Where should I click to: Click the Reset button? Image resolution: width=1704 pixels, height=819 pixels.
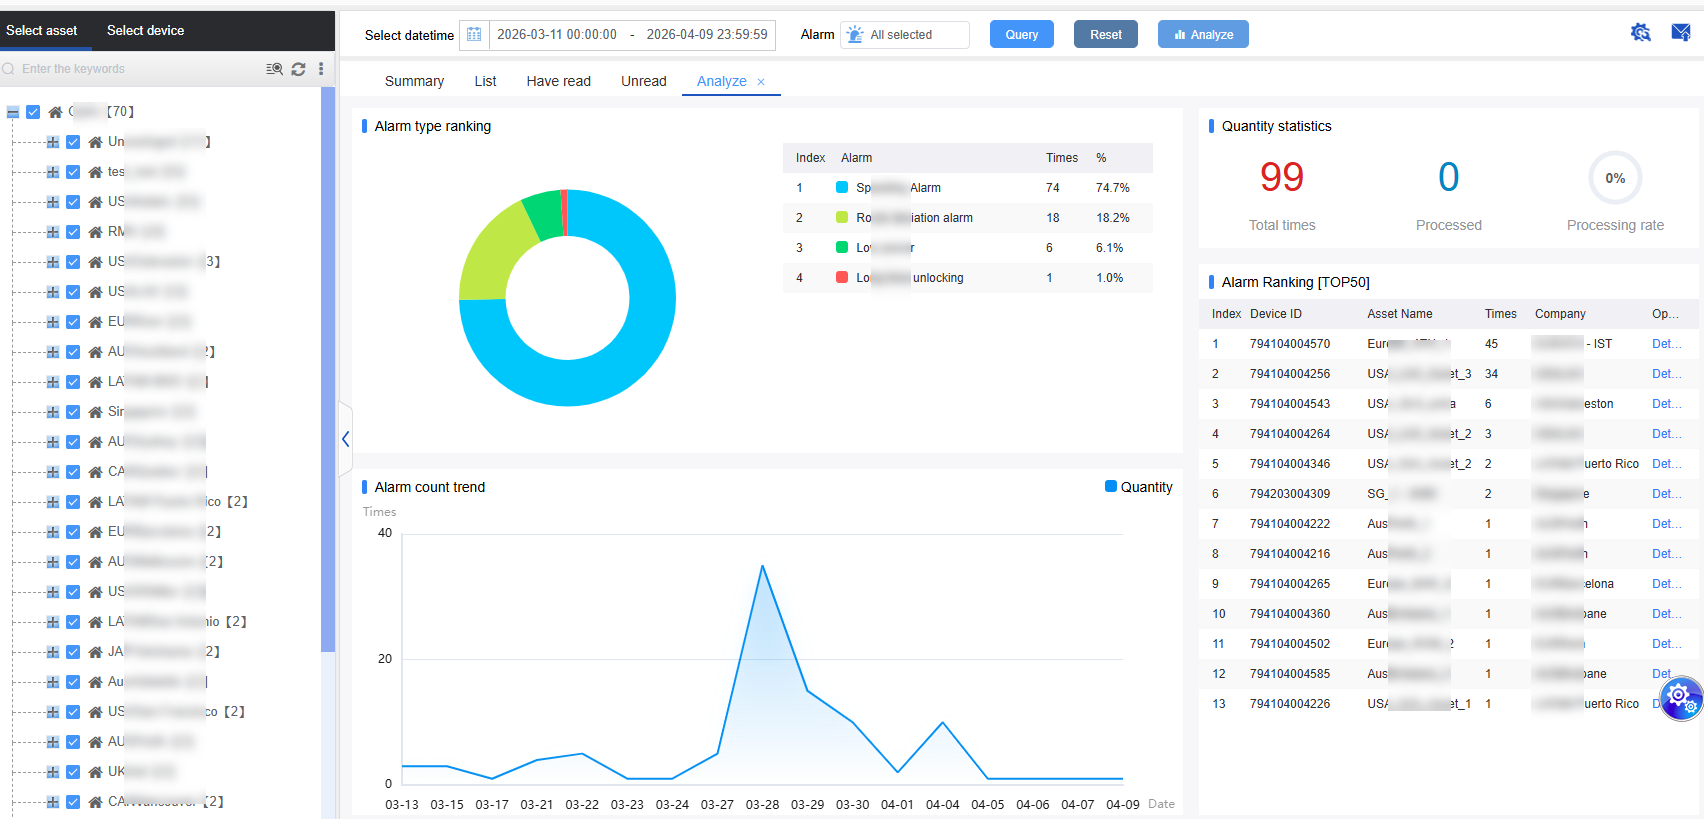1105,35
